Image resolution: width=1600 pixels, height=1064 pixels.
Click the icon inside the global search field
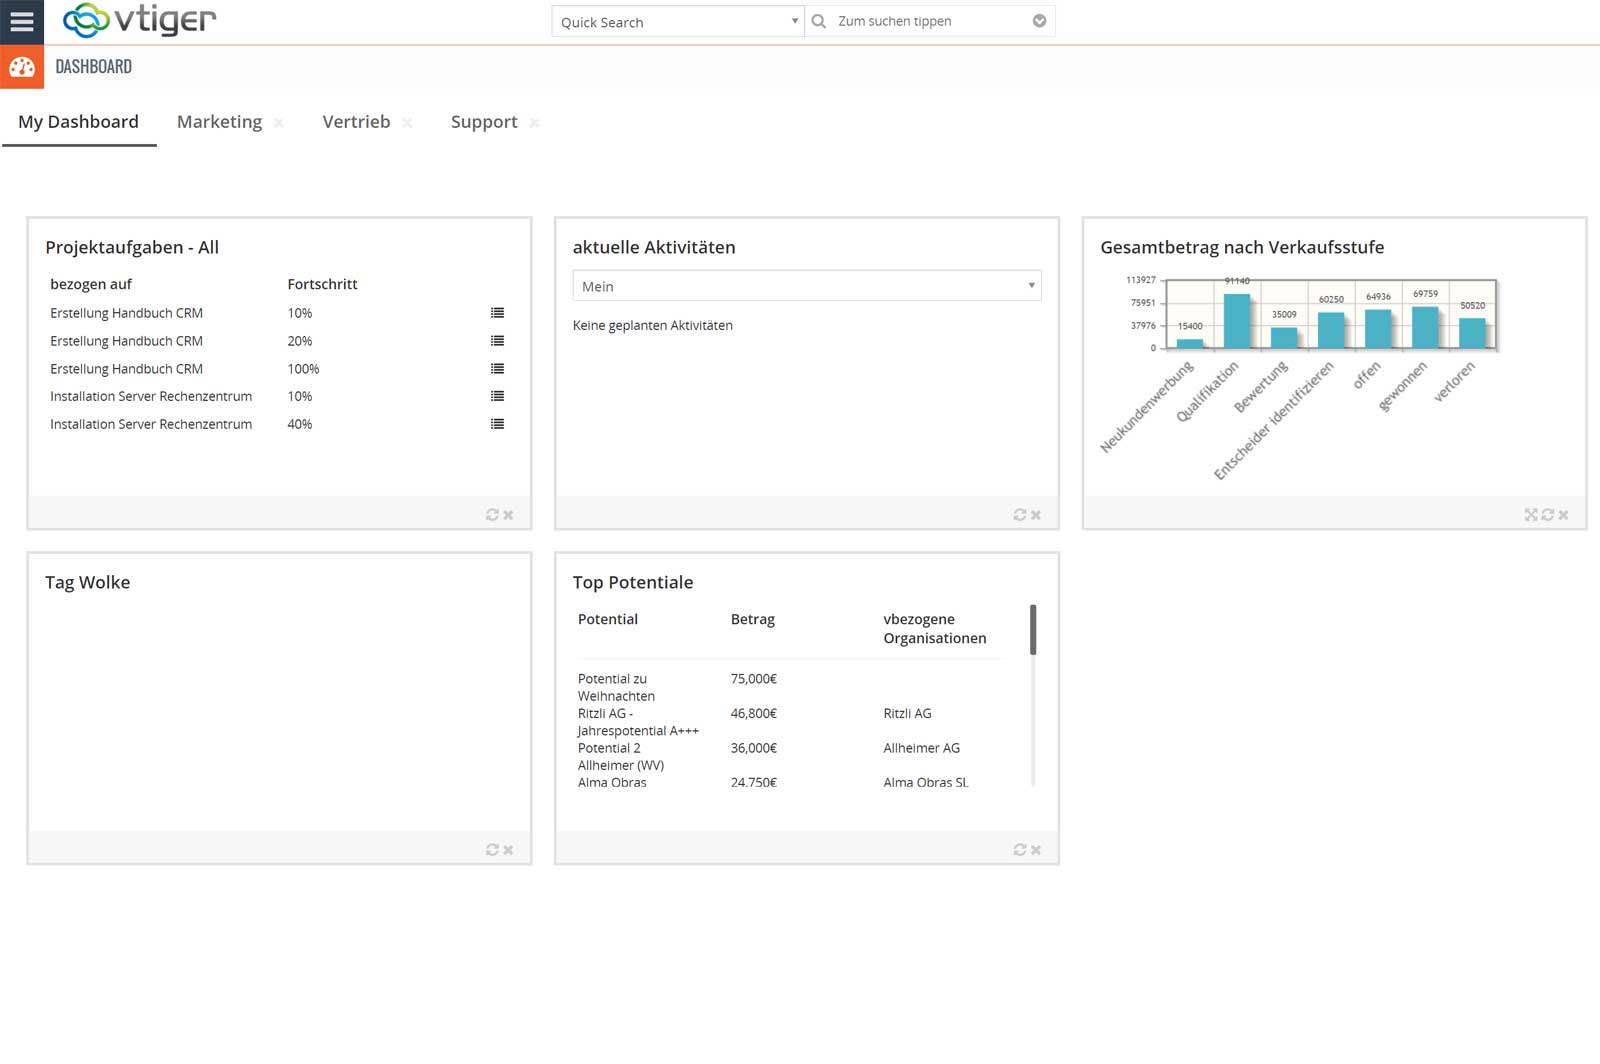tap(1040, 20)
